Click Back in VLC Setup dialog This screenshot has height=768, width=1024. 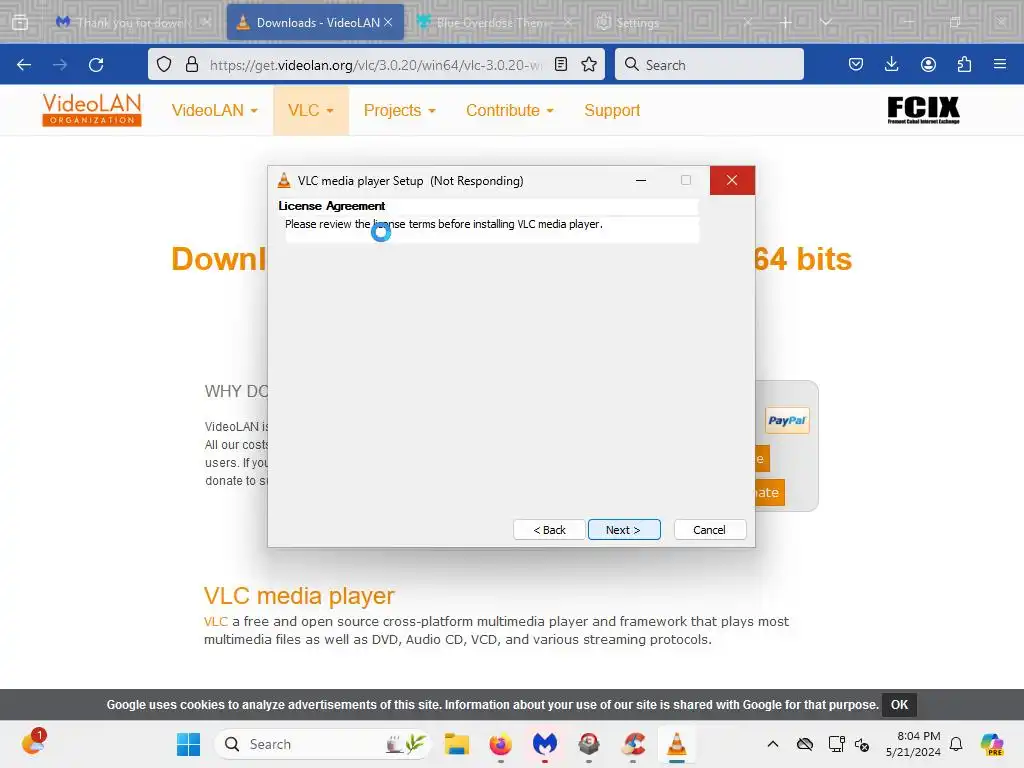(549, 530)
